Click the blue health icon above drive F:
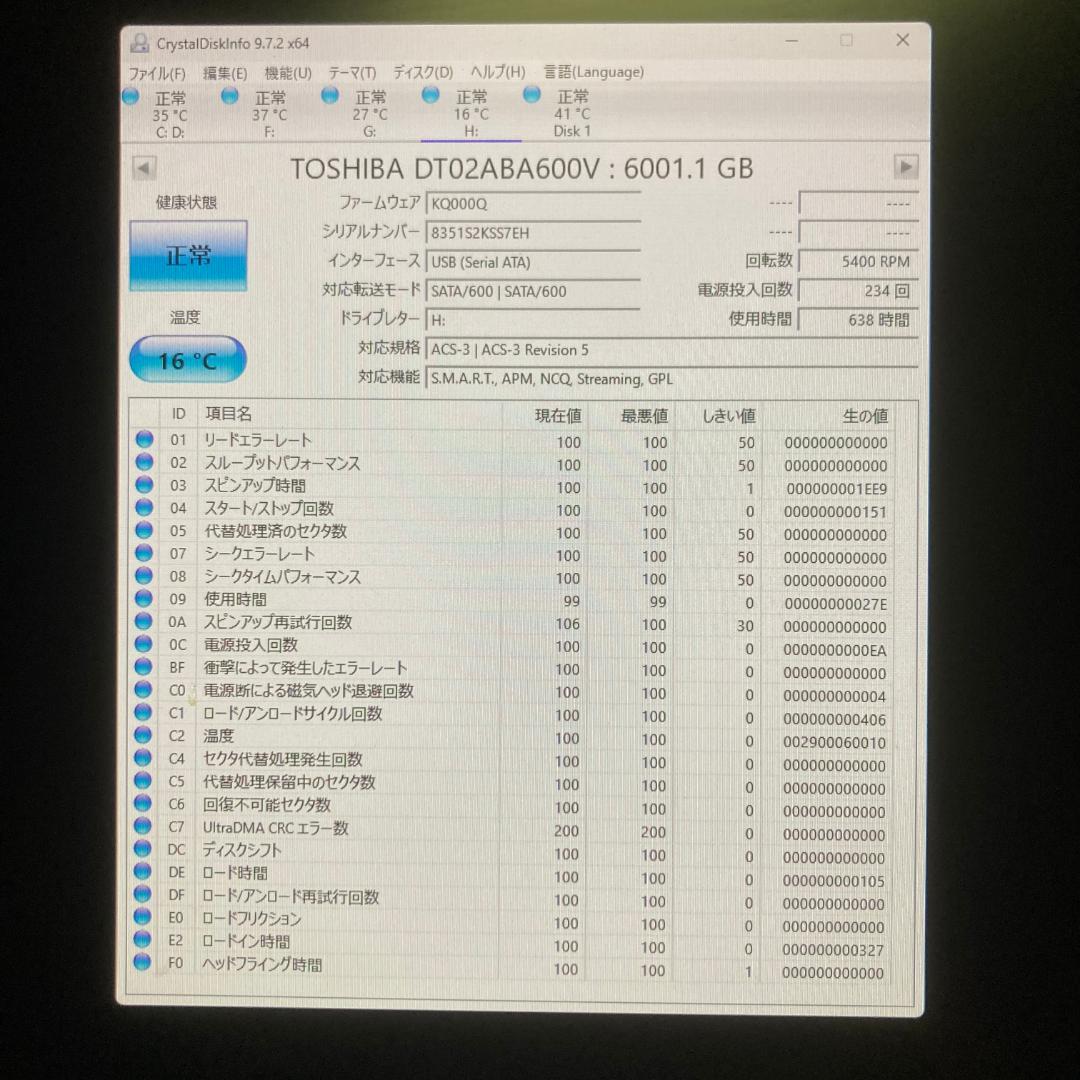1080x1080 pixels. point(229,94)
